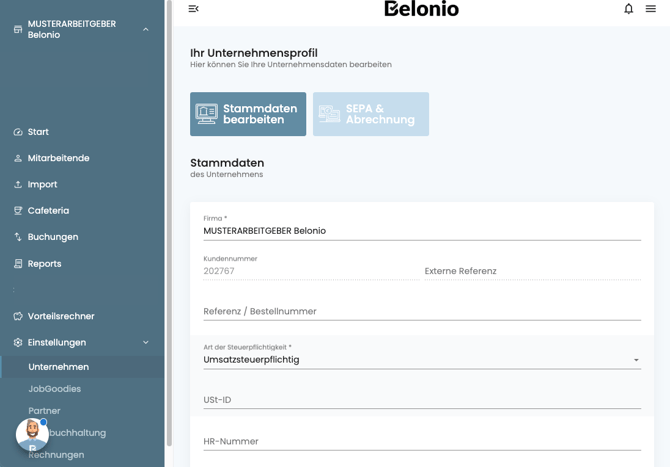Viewport: 670px width, 467px height.
Task: Open the support chat avatar
Action: [x=32, y=435]
